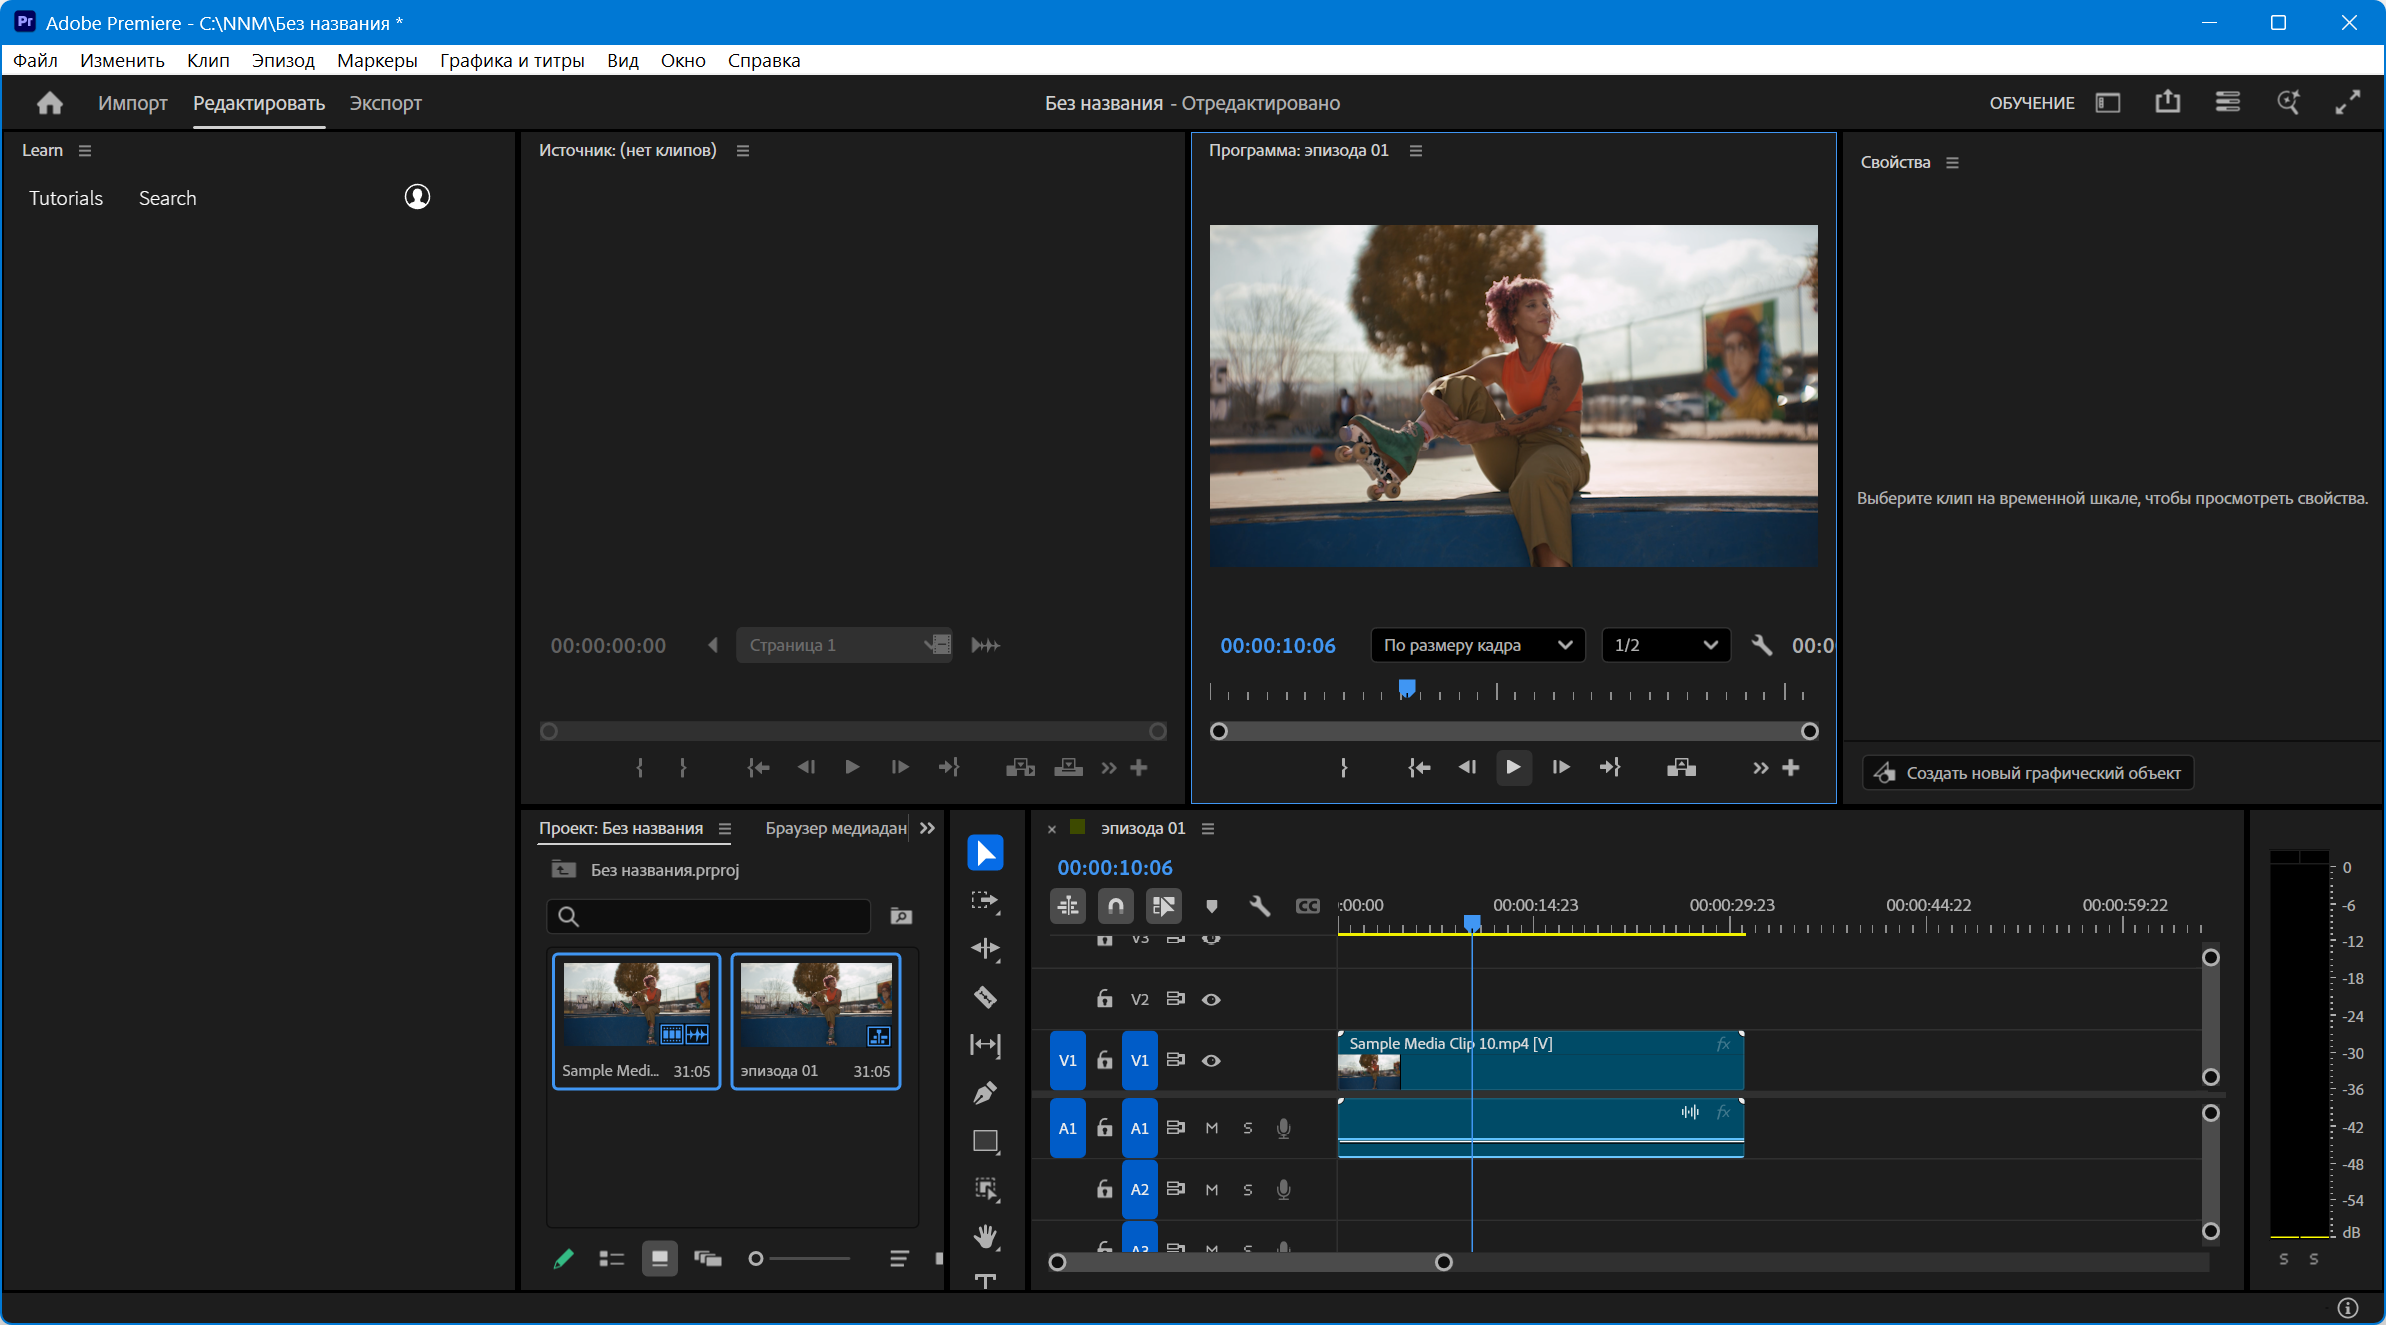The height and width of the screenshot is (1325, 2386).
Task: Select the Pen tool
Action: point(985,1093)
